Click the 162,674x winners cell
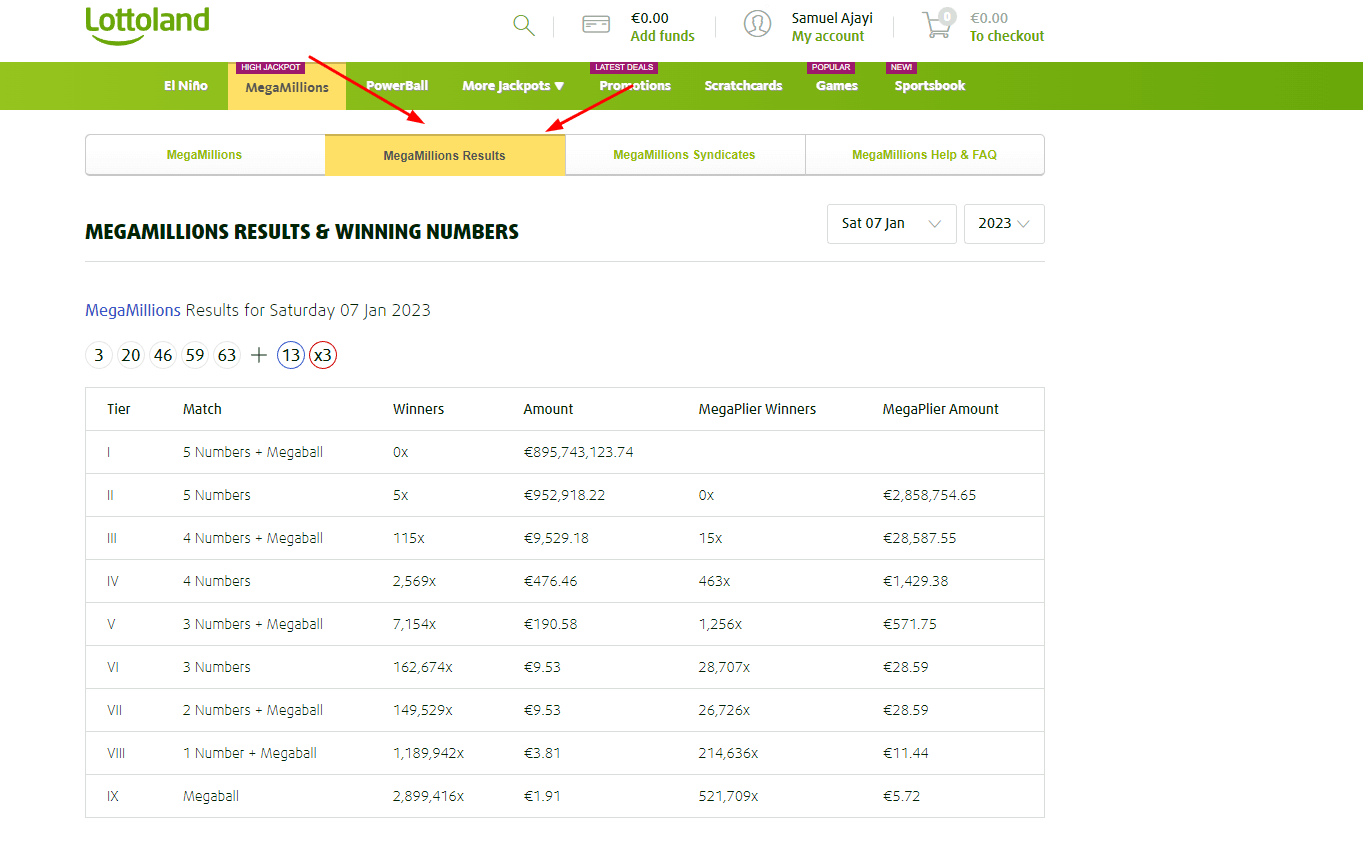The image size is (1363, 860). tap(423, 667)
